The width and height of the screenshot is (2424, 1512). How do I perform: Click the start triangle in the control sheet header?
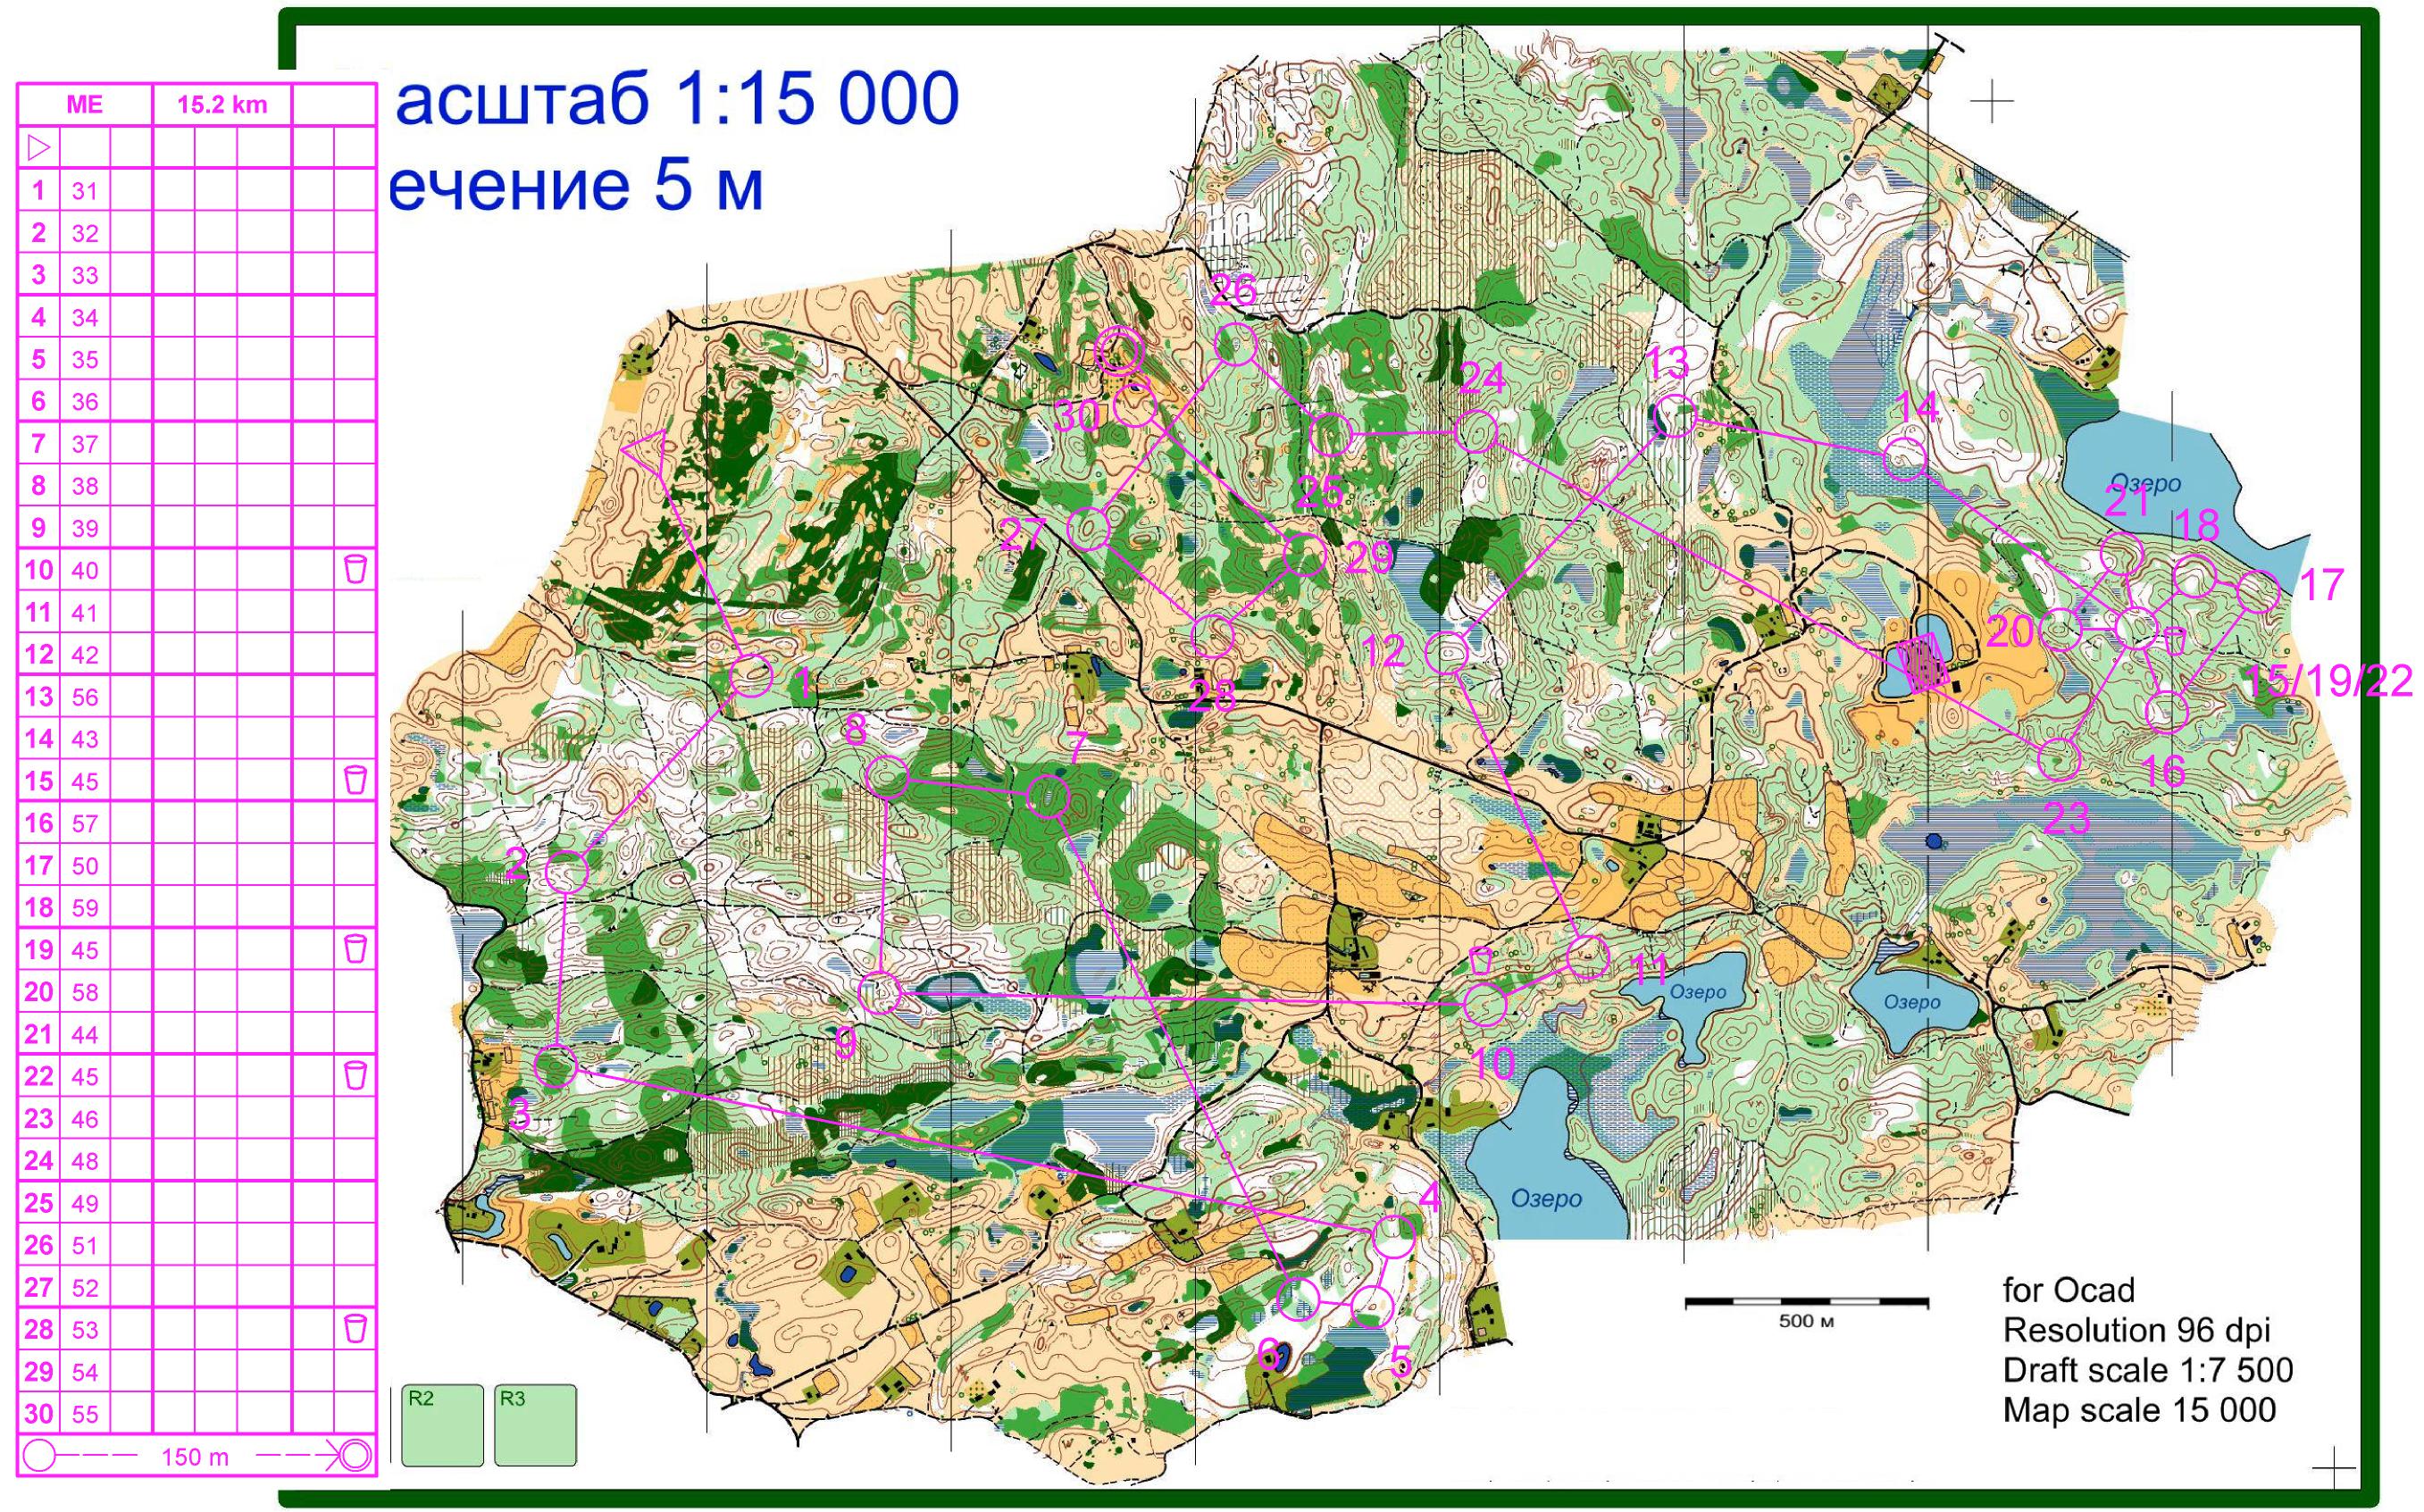(38, 148)
